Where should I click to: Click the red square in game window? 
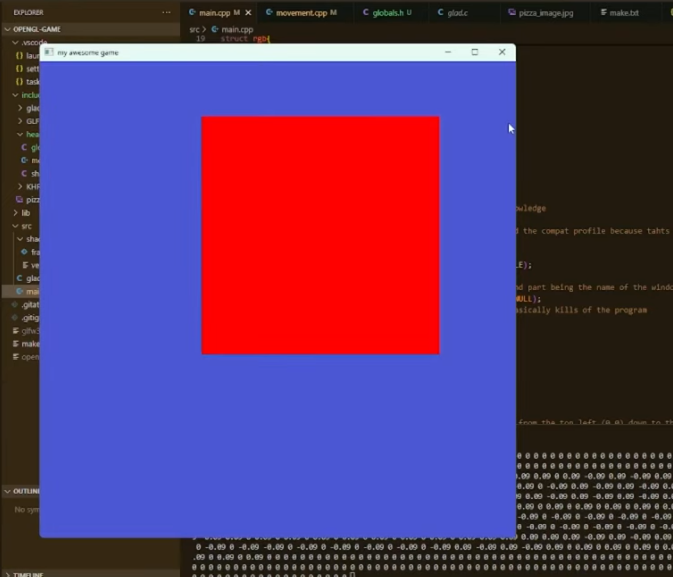click(320, 235)
